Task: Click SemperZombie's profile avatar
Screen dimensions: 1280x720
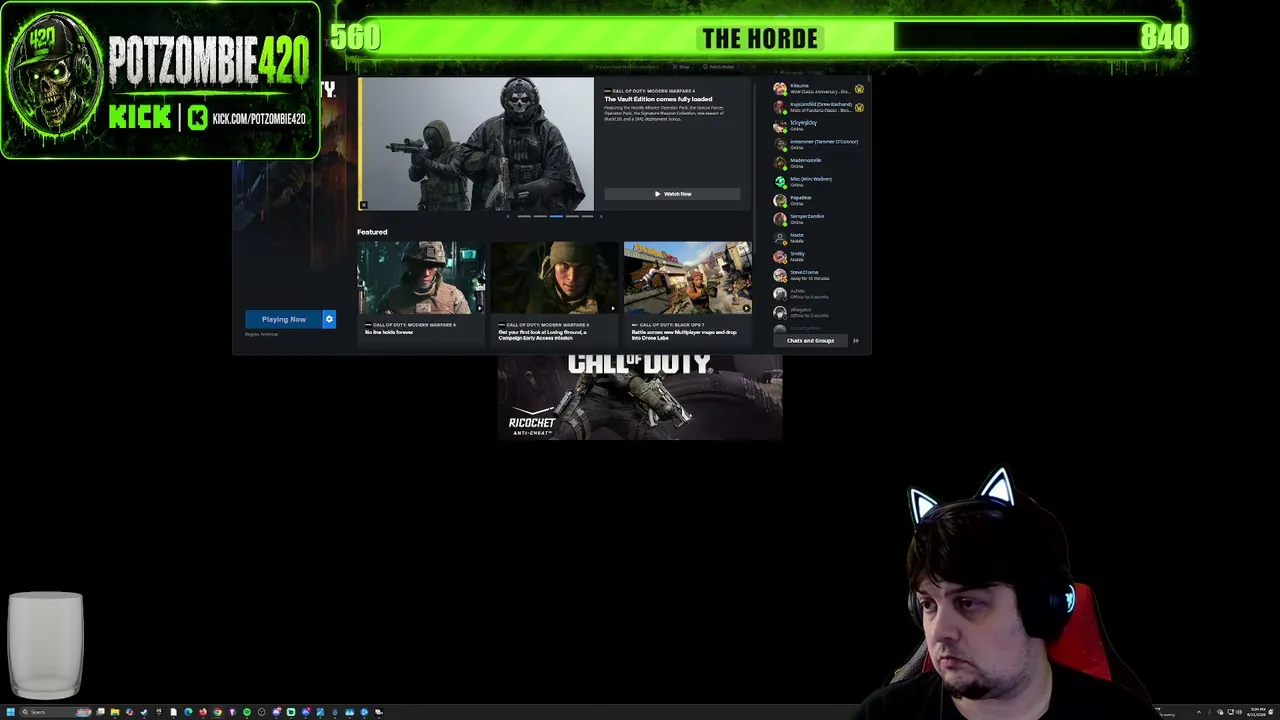Action: tap(780, 219)
